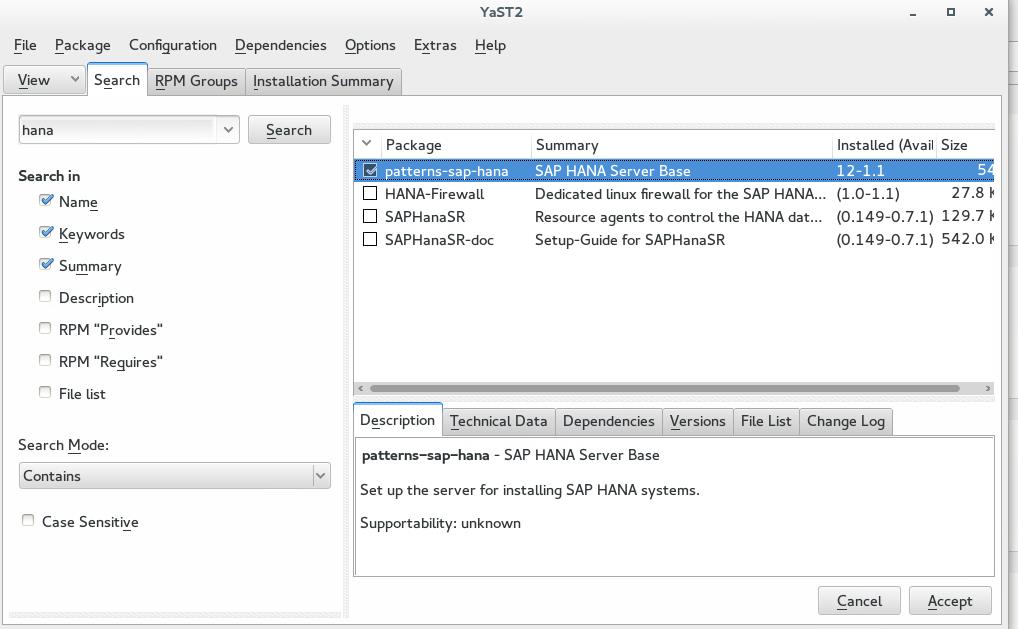Check the RPM Provides search option
1018x629 pixels.
tap(45, 328)
